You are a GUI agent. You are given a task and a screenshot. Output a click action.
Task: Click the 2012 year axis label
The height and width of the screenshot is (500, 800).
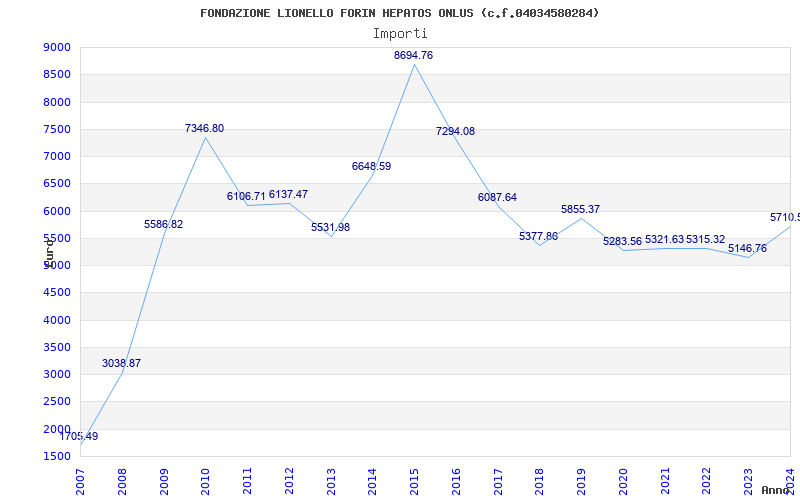click(289, 482)
